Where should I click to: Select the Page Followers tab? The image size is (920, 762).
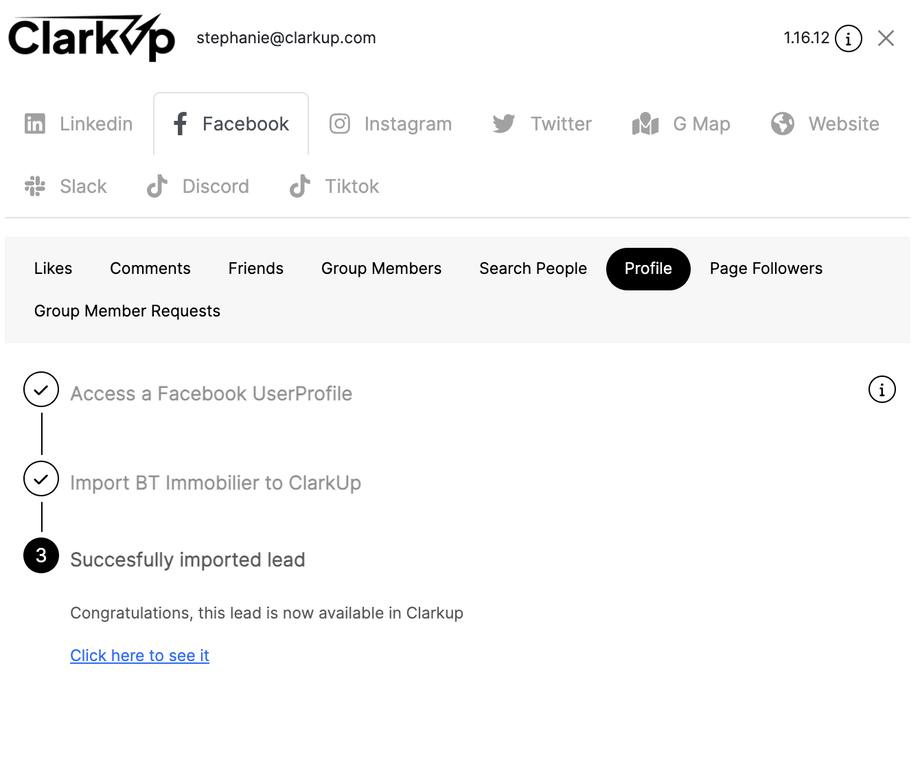tap(766, 268)
